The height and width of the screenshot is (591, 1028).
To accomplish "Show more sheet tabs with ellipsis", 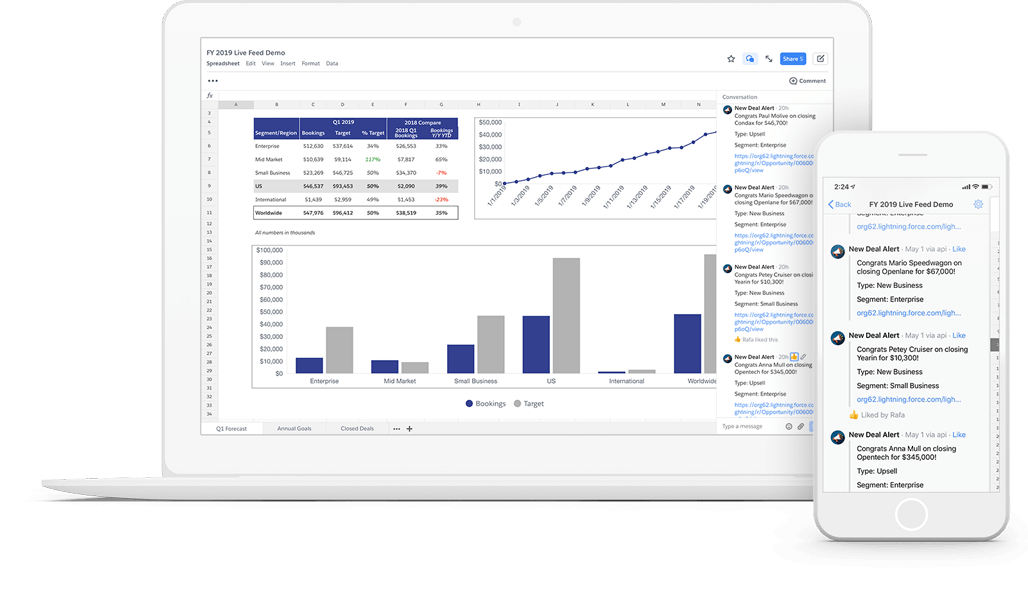I will pos(396,428).
